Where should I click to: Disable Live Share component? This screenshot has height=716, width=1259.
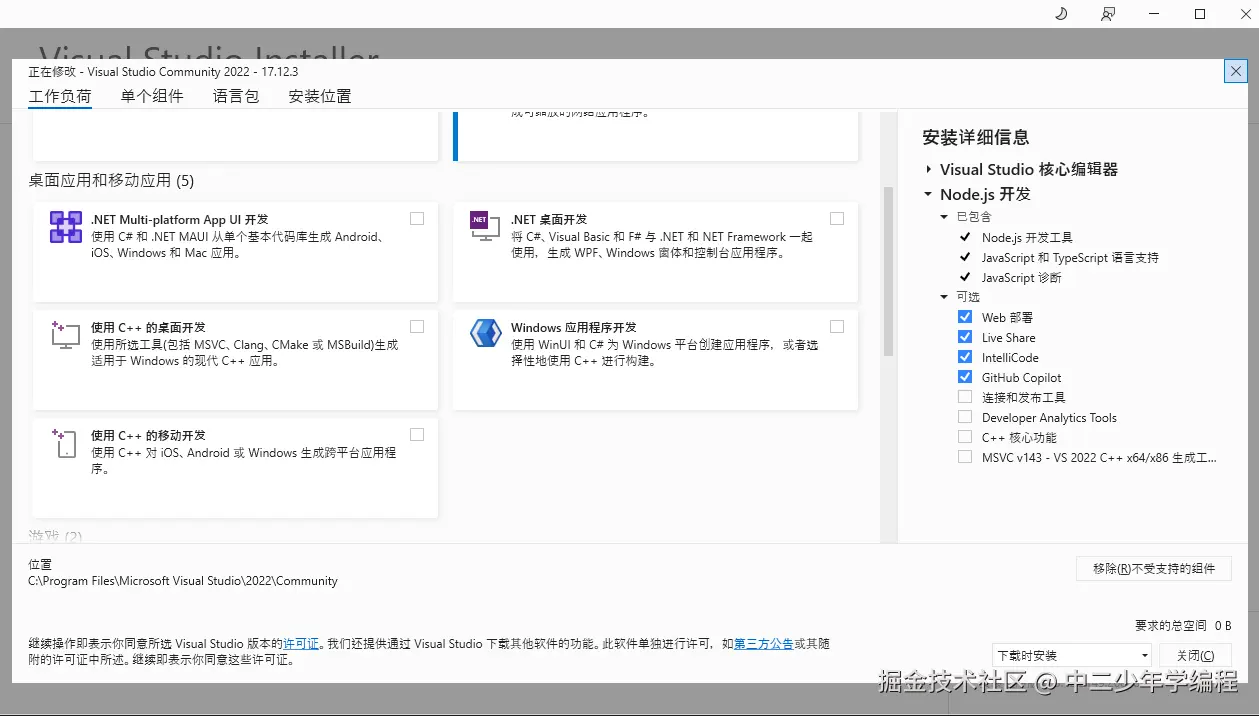965,337
